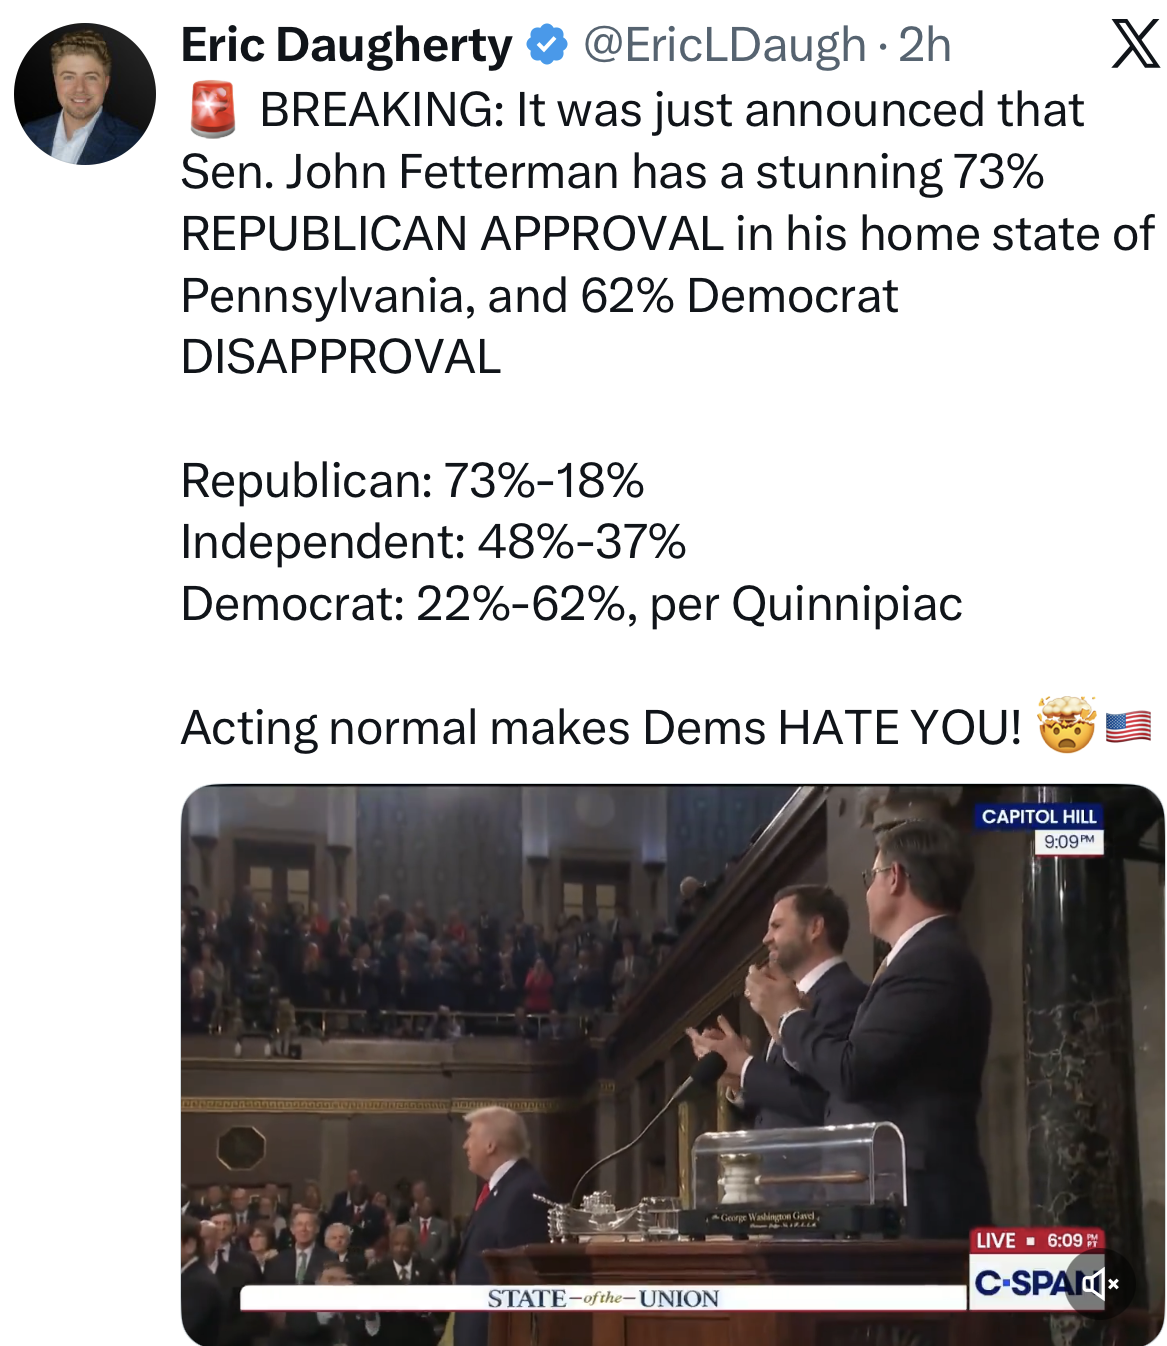The image size is (1167, 1346).
Task: Click the "Independent: 48%-37%" text line
Action: click(x=433, y=542)
